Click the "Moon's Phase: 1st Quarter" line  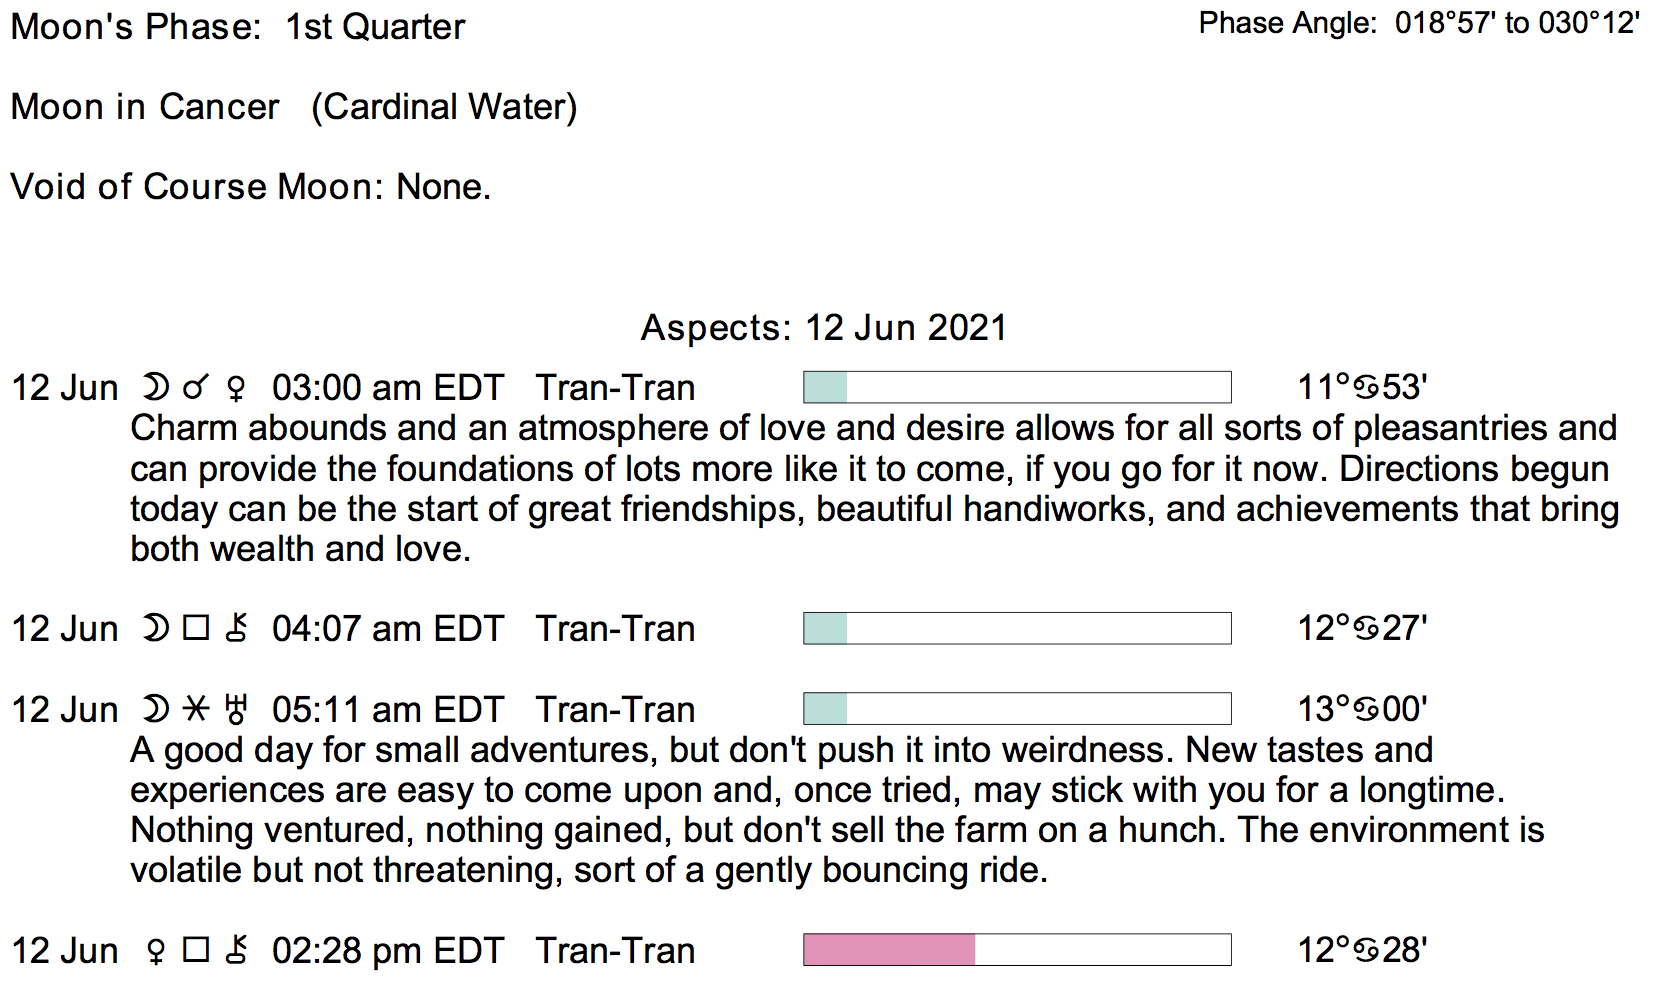tap(238, 27)
